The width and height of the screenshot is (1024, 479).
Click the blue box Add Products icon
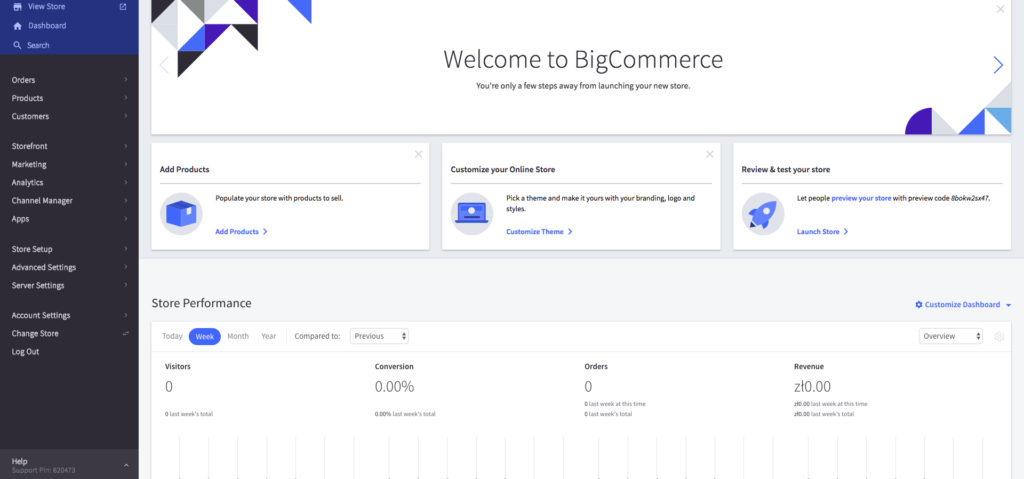pyautogui.click(x=181, y=214)
